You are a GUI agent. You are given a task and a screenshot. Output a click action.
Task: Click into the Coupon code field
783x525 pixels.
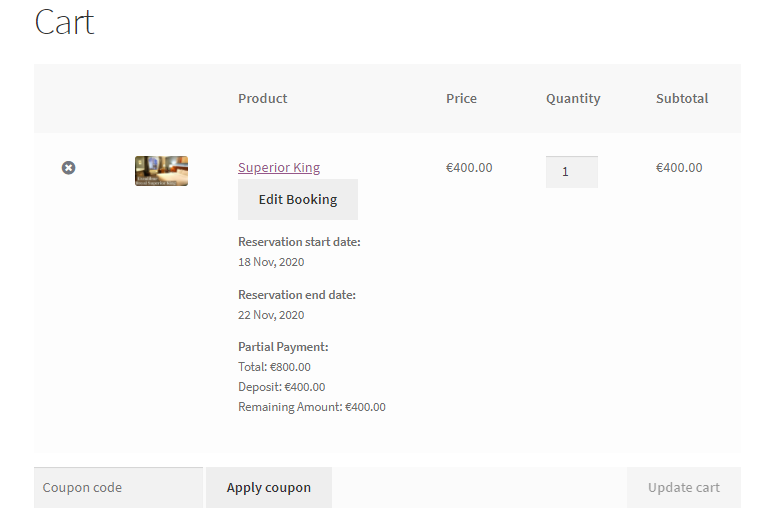118,488
